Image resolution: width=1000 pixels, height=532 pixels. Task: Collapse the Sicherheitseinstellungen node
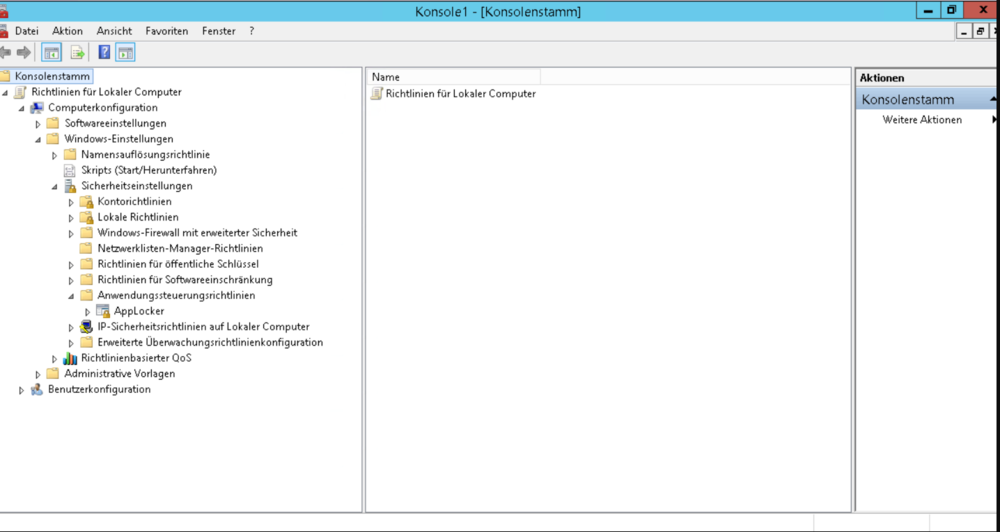tap(55, 186)
